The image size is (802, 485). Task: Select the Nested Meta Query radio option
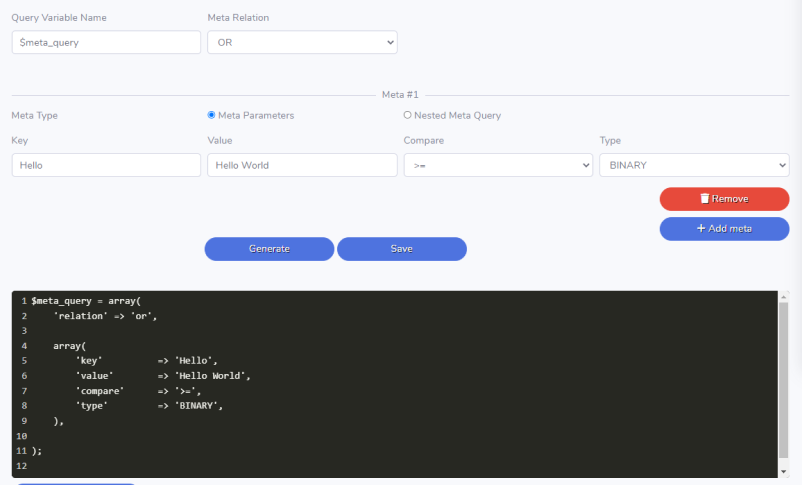pos(407,115)
